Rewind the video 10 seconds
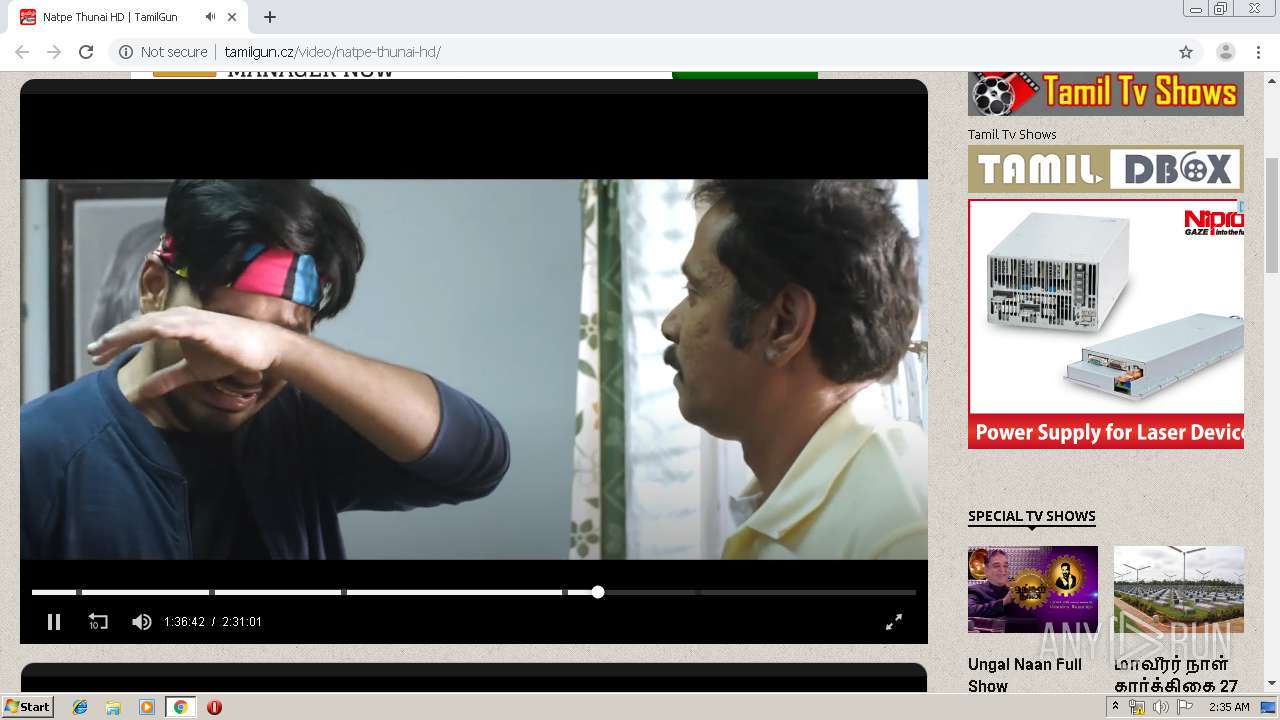This screenshot has height=720, width=1280. (x=98, y=622)
